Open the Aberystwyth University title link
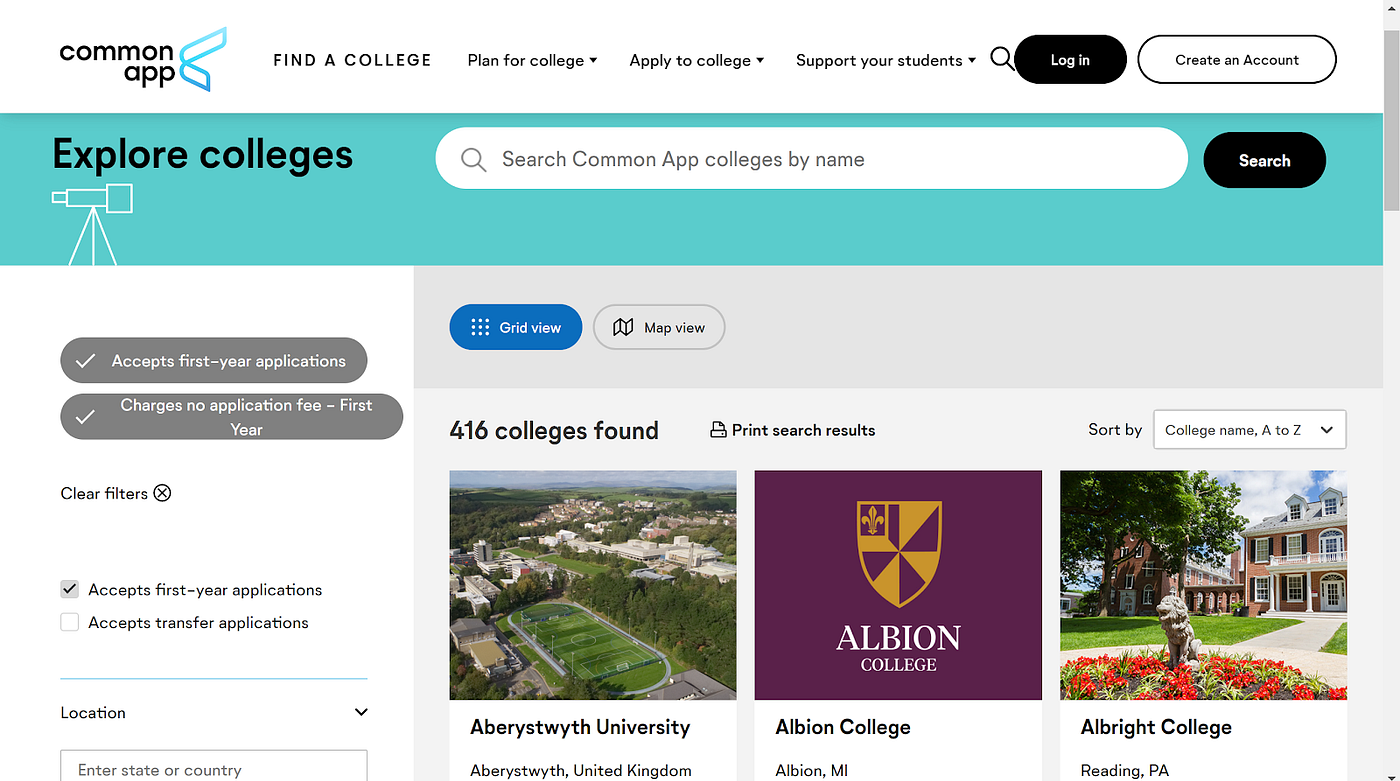The height and width of the screenshot is (781, 1400). click(580, 727)
